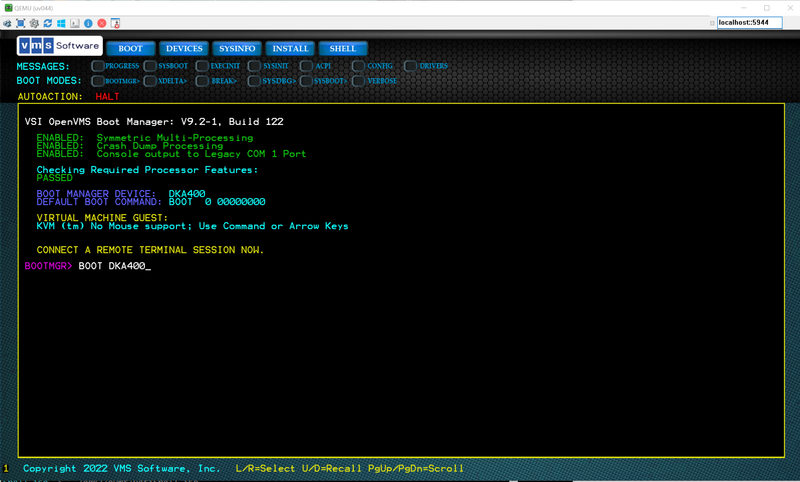800x482 pixels.
Task: Open the gear options icon
Action: click(34, 23)
